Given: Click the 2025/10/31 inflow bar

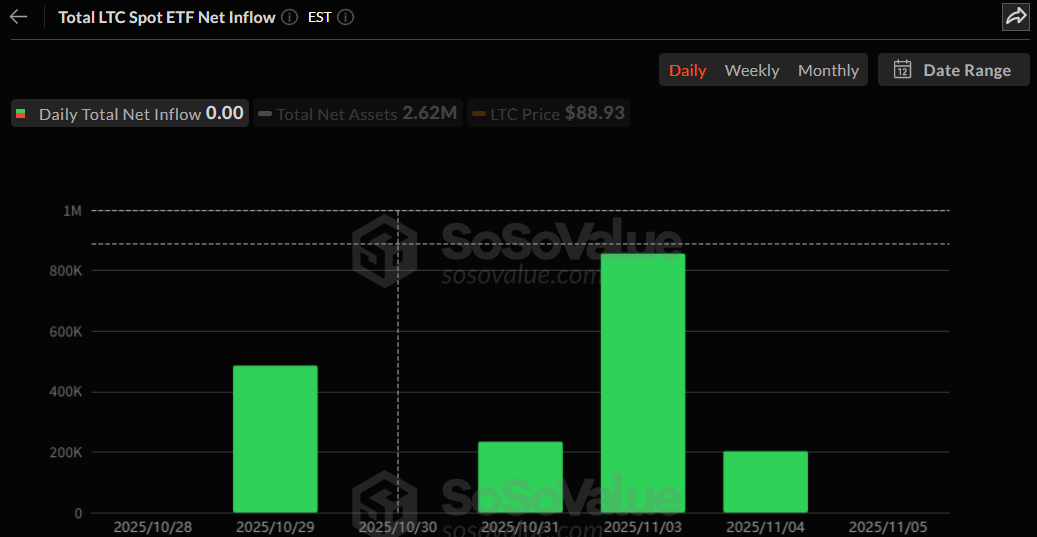Looking at the screenshot, I should (x=520, y=477).
